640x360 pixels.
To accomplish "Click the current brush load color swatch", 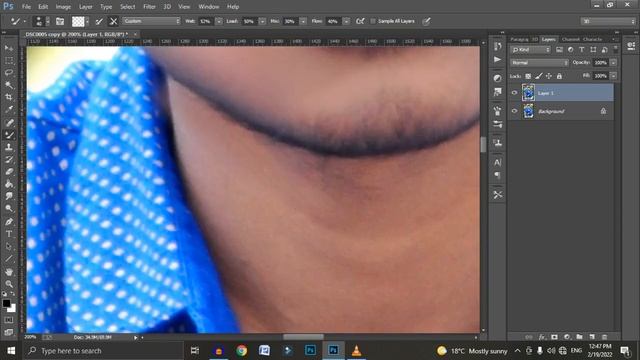I will tap(78, 21).
